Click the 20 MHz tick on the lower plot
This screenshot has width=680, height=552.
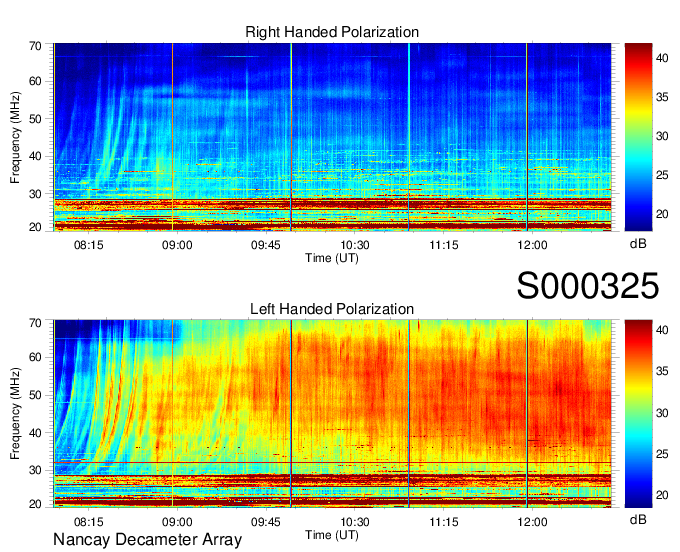tap(35, 504)
